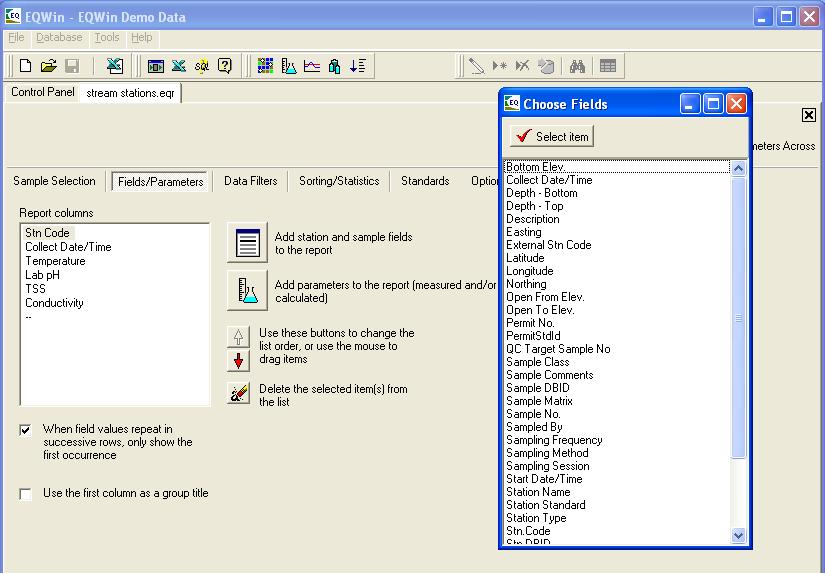Open the File menu
The width and height of the screenshot is (825, 574).
[16, 37]
